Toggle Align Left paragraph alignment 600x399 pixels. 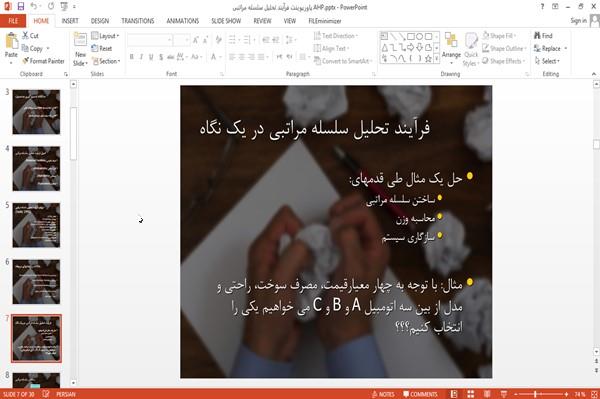pos(232,57)
